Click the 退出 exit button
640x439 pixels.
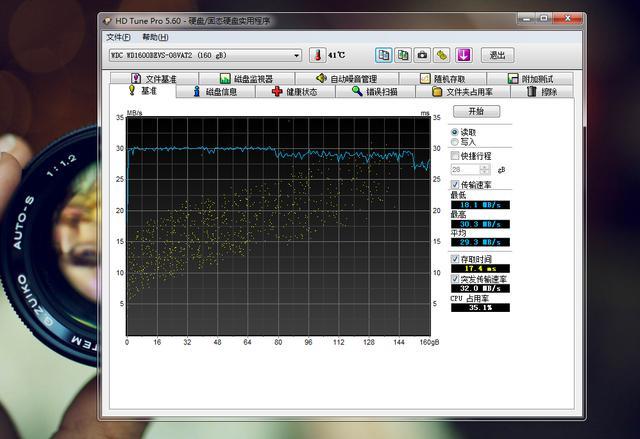pos(497,55)
